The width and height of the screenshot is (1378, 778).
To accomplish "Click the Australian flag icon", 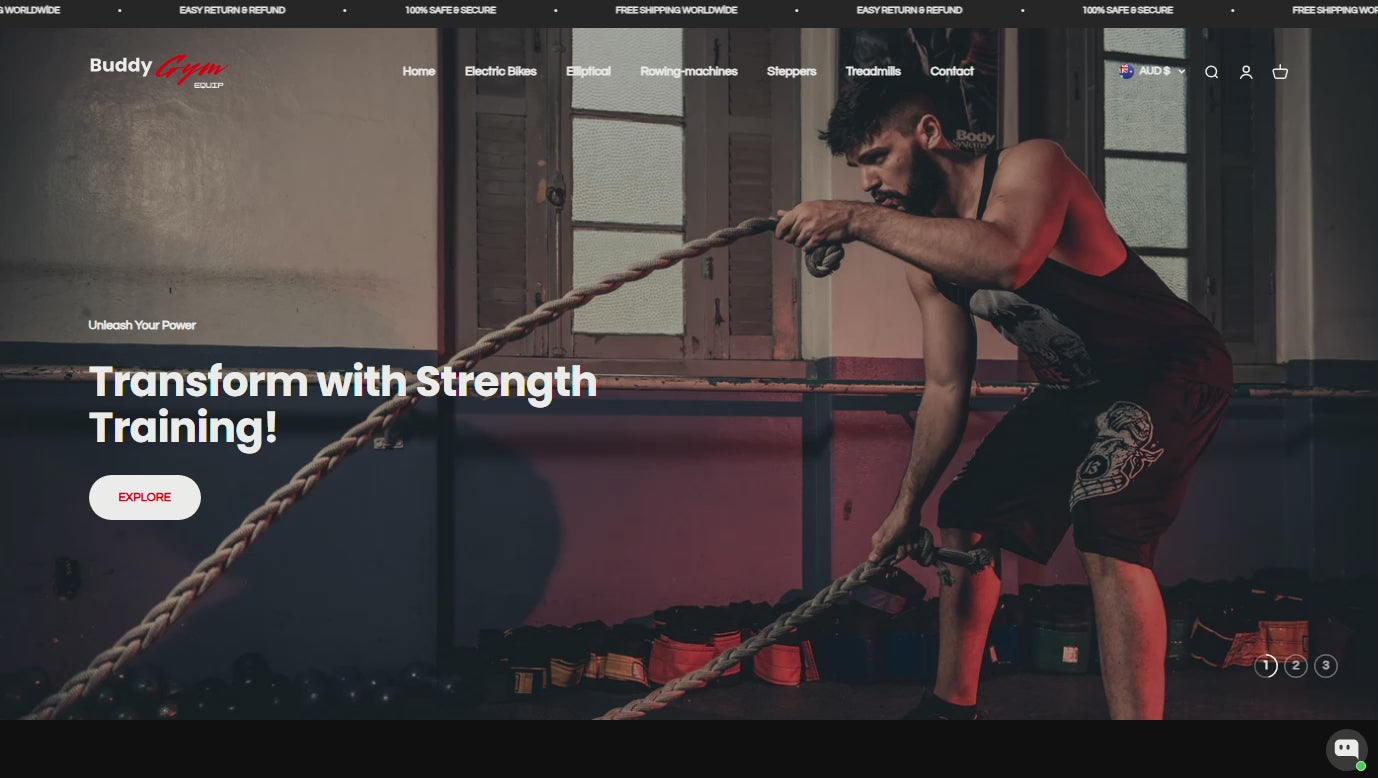I will (1126, 71).
